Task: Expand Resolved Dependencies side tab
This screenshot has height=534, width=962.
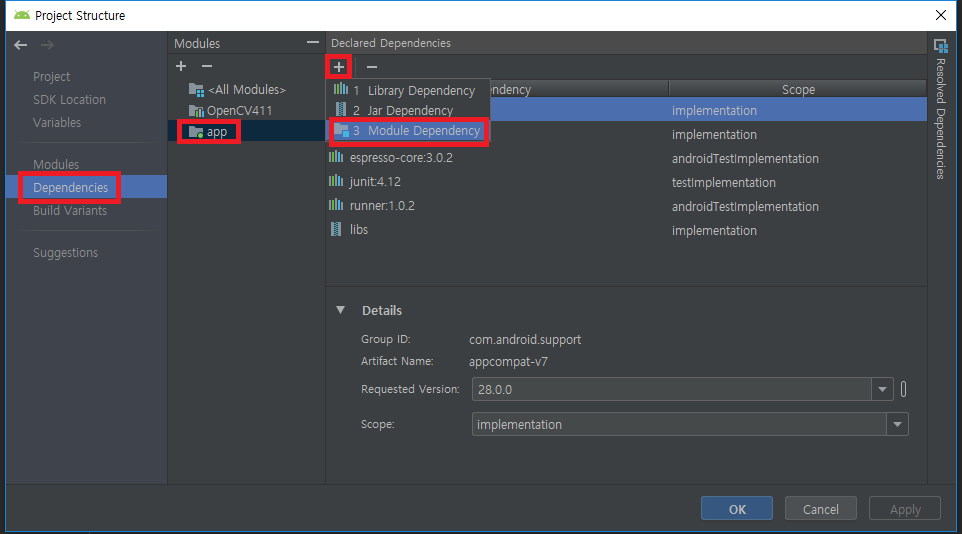Action: tap(941, 118)
